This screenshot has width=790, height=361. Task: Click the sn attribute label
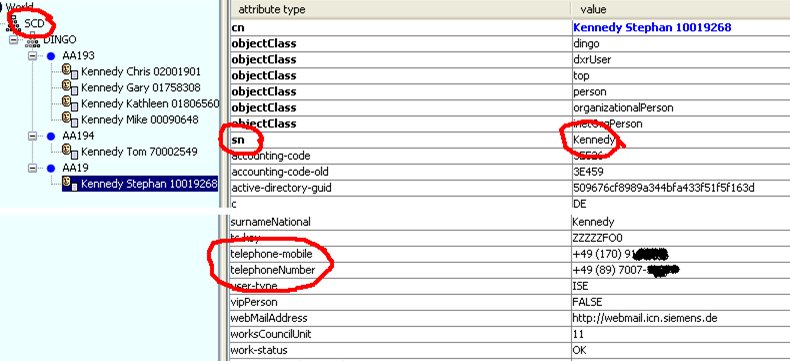pyautogui.click(x=238, y=140)
